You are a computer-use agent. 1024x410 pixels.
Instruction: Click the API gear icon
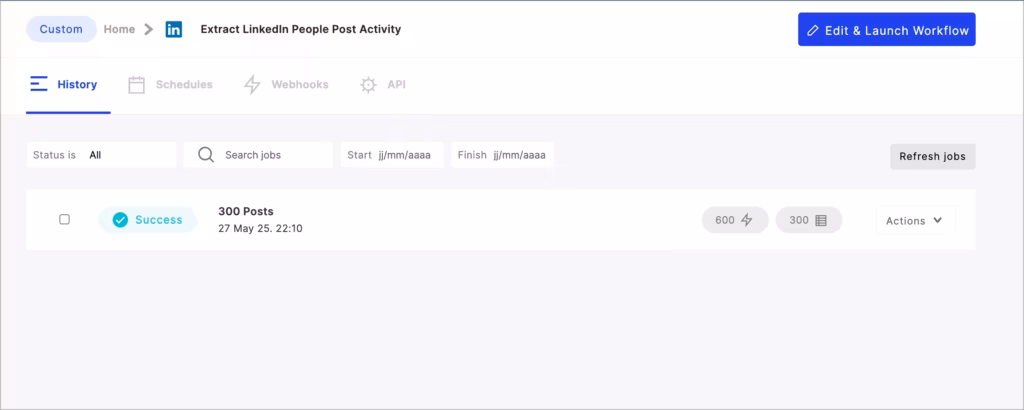coord(368,85)
